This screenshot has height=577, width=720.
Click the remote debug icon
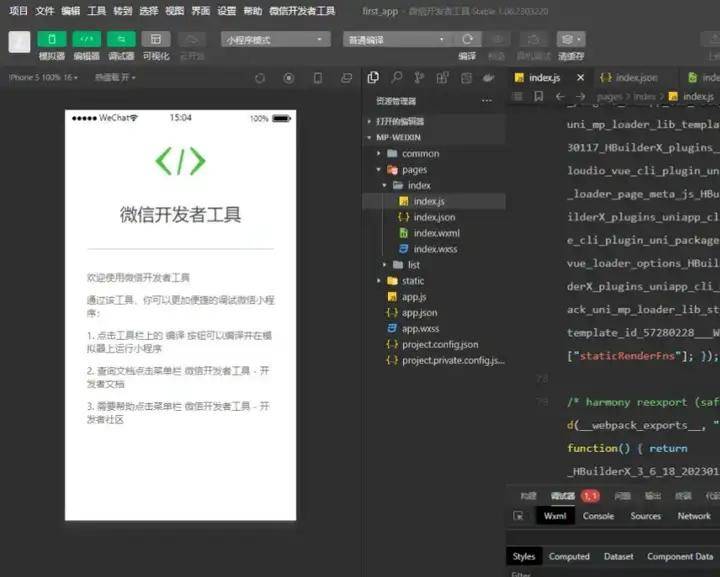[533, 39]
